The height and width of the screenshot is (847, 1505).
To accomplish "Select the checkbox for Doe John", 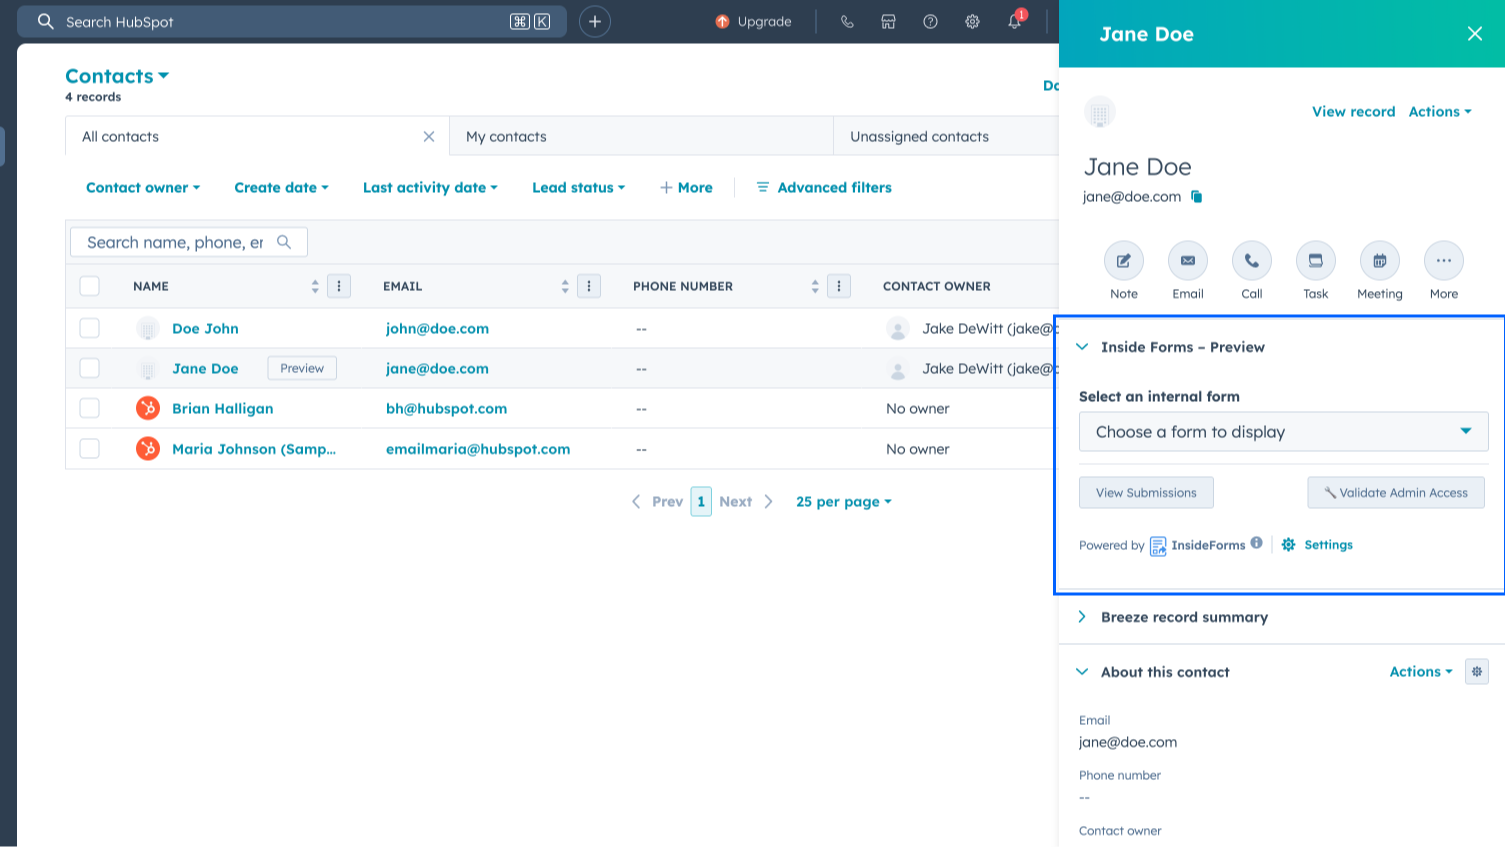I will click(90, 328).
